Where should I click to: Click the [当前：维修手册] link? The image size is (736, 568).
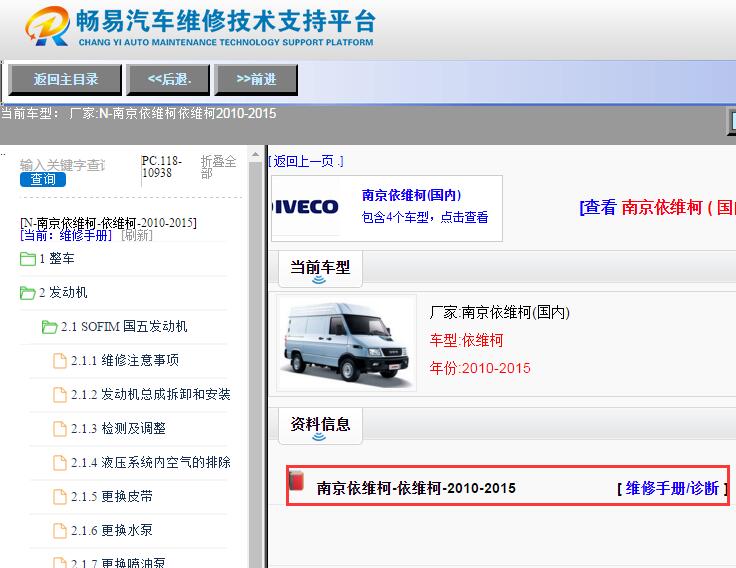coord(66,235)
